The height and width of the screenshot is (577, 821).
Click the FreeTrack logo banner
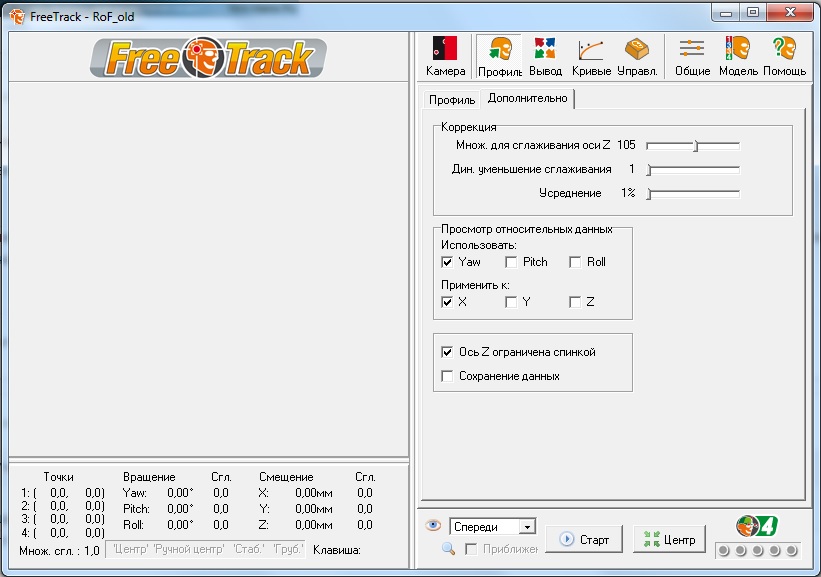click(x=208, y=58)
